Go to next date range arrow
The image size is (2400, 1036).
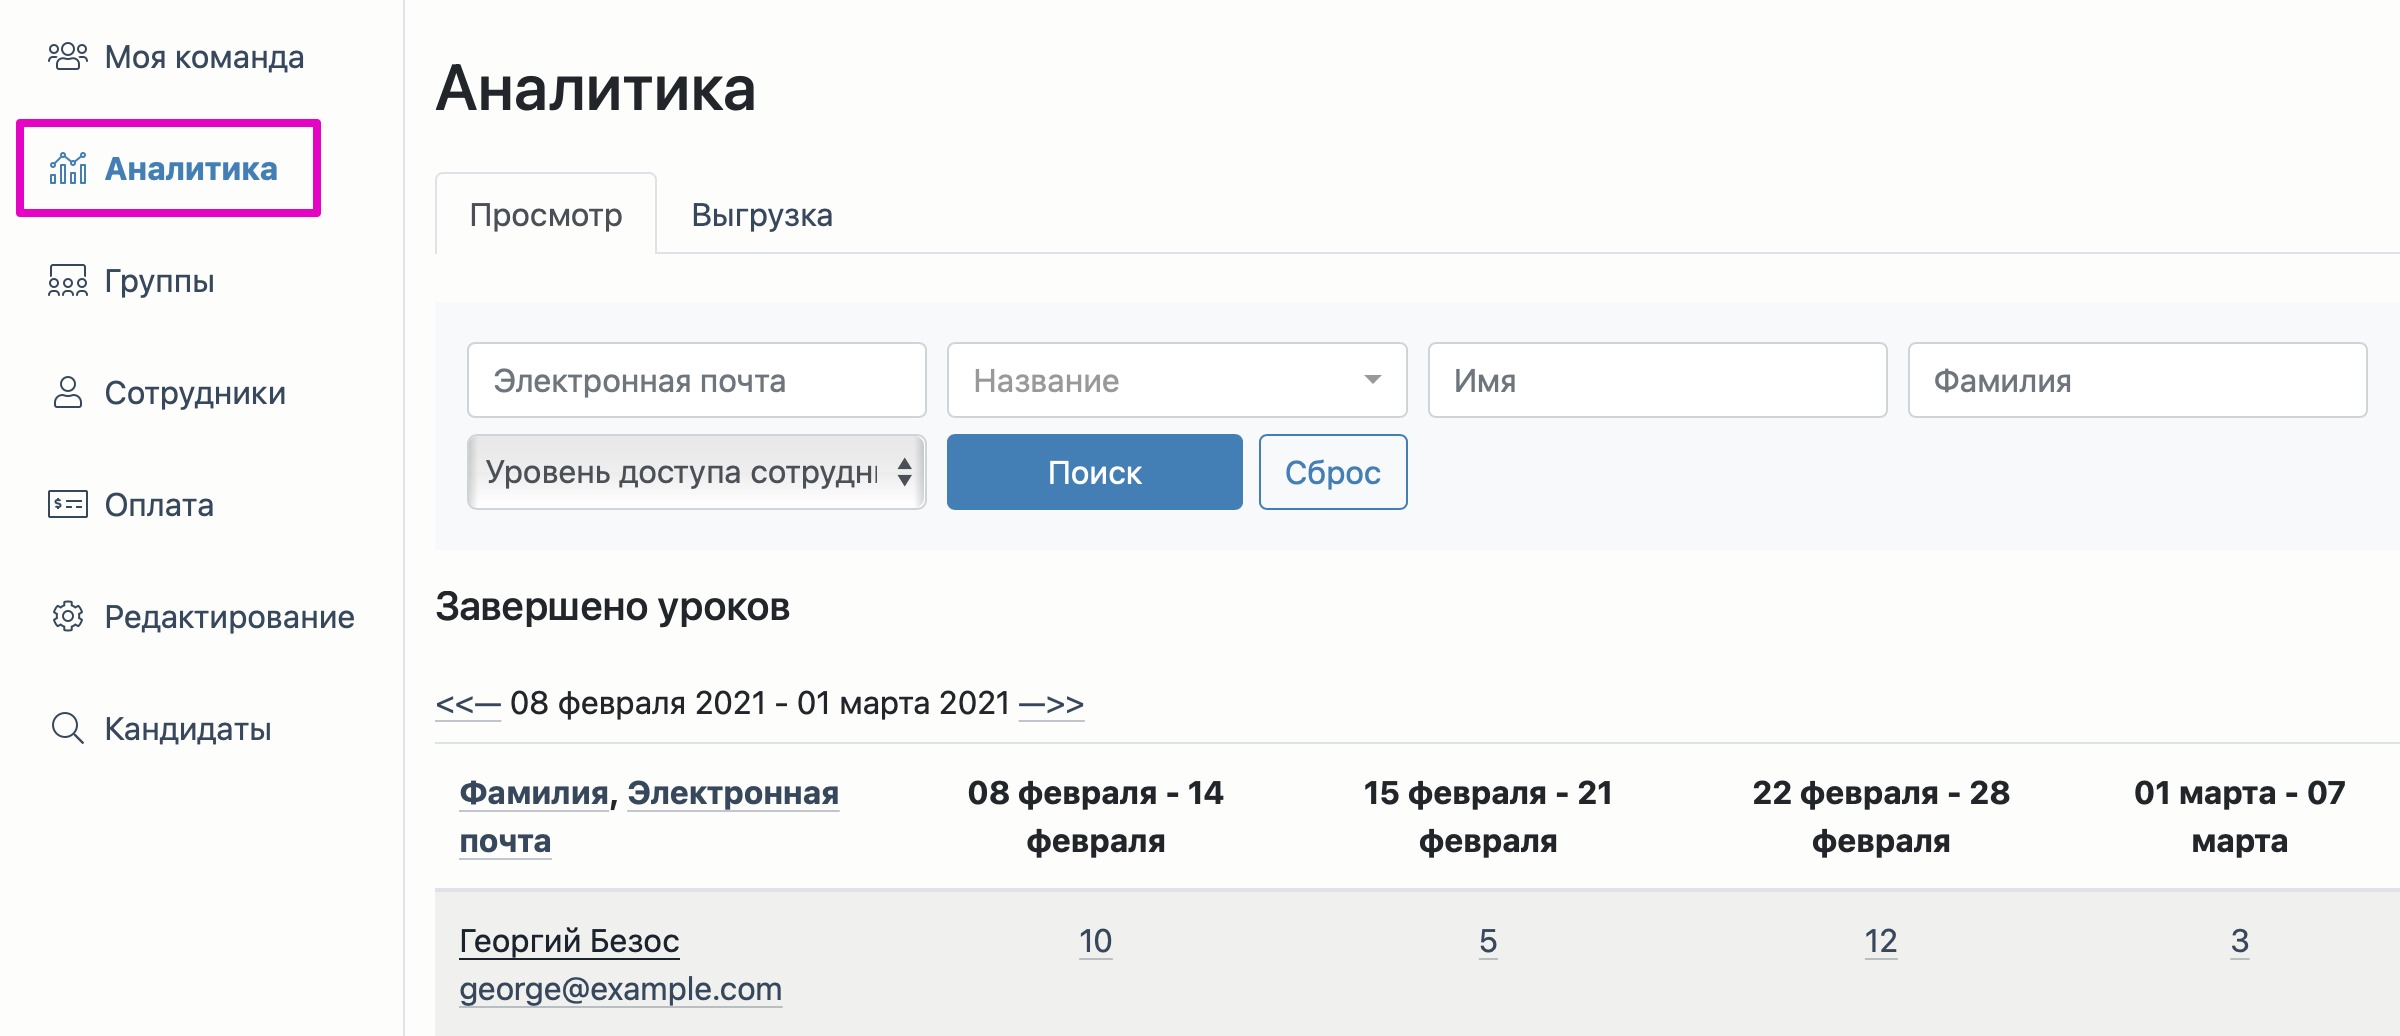1051,704
